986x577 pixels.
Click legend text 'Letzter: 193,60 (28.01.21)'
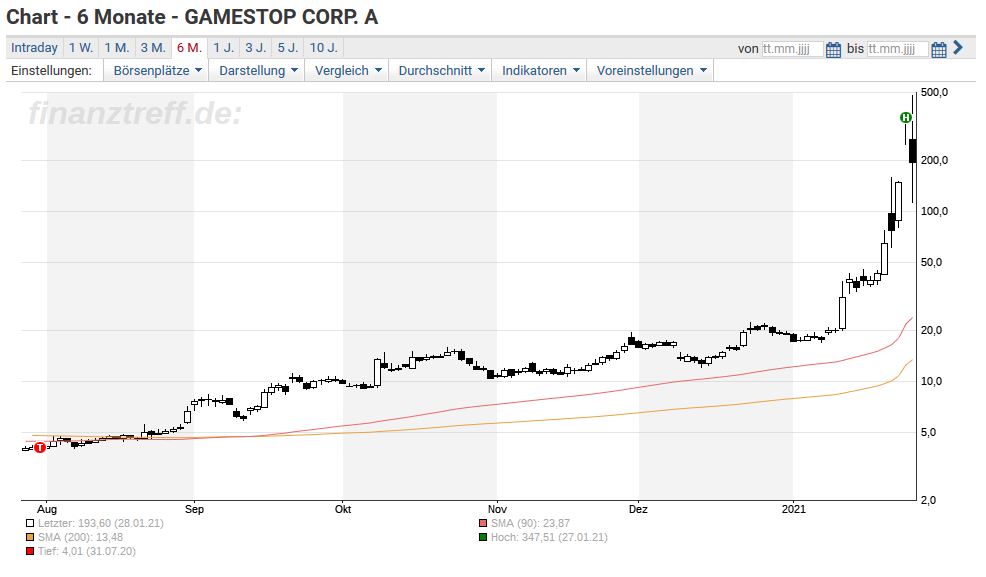101,523
